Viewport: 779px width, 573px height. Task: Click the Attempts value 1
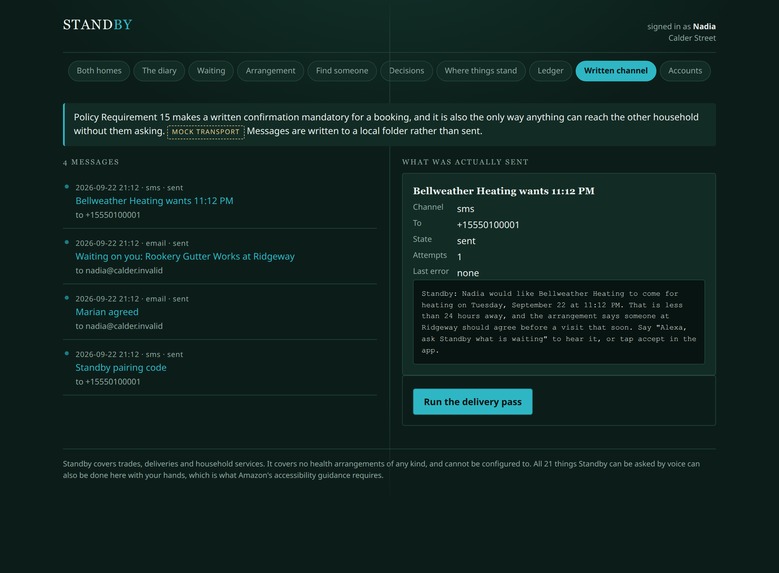[x=460, y=257]
